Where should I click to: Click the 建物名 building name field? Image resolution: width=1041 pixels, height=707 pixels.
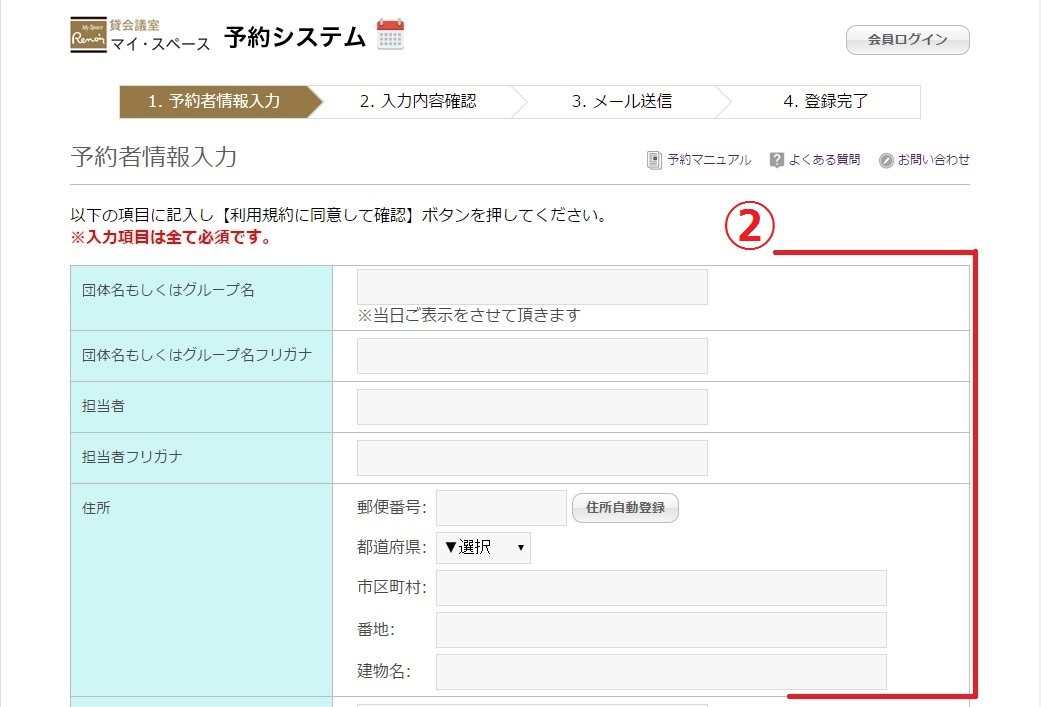(661, 672)
